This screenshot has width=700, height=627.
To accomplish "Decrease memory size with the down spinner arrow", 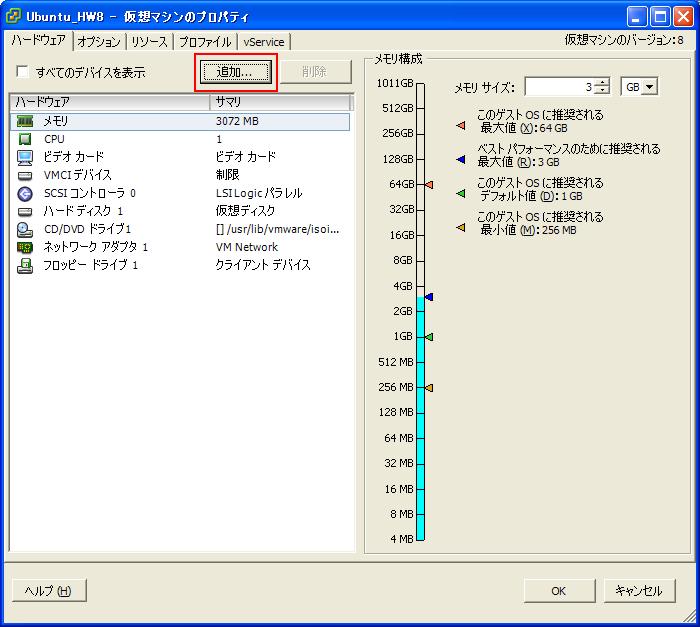I will (x=603, y=90).
